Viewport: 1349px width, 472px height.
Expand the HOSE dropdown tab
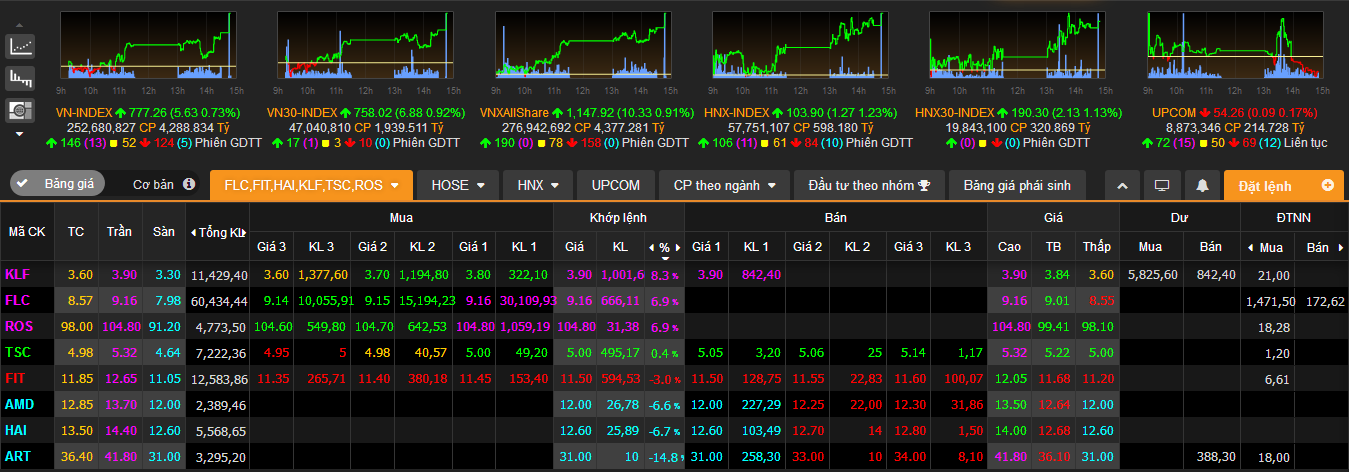pos(458,185)
